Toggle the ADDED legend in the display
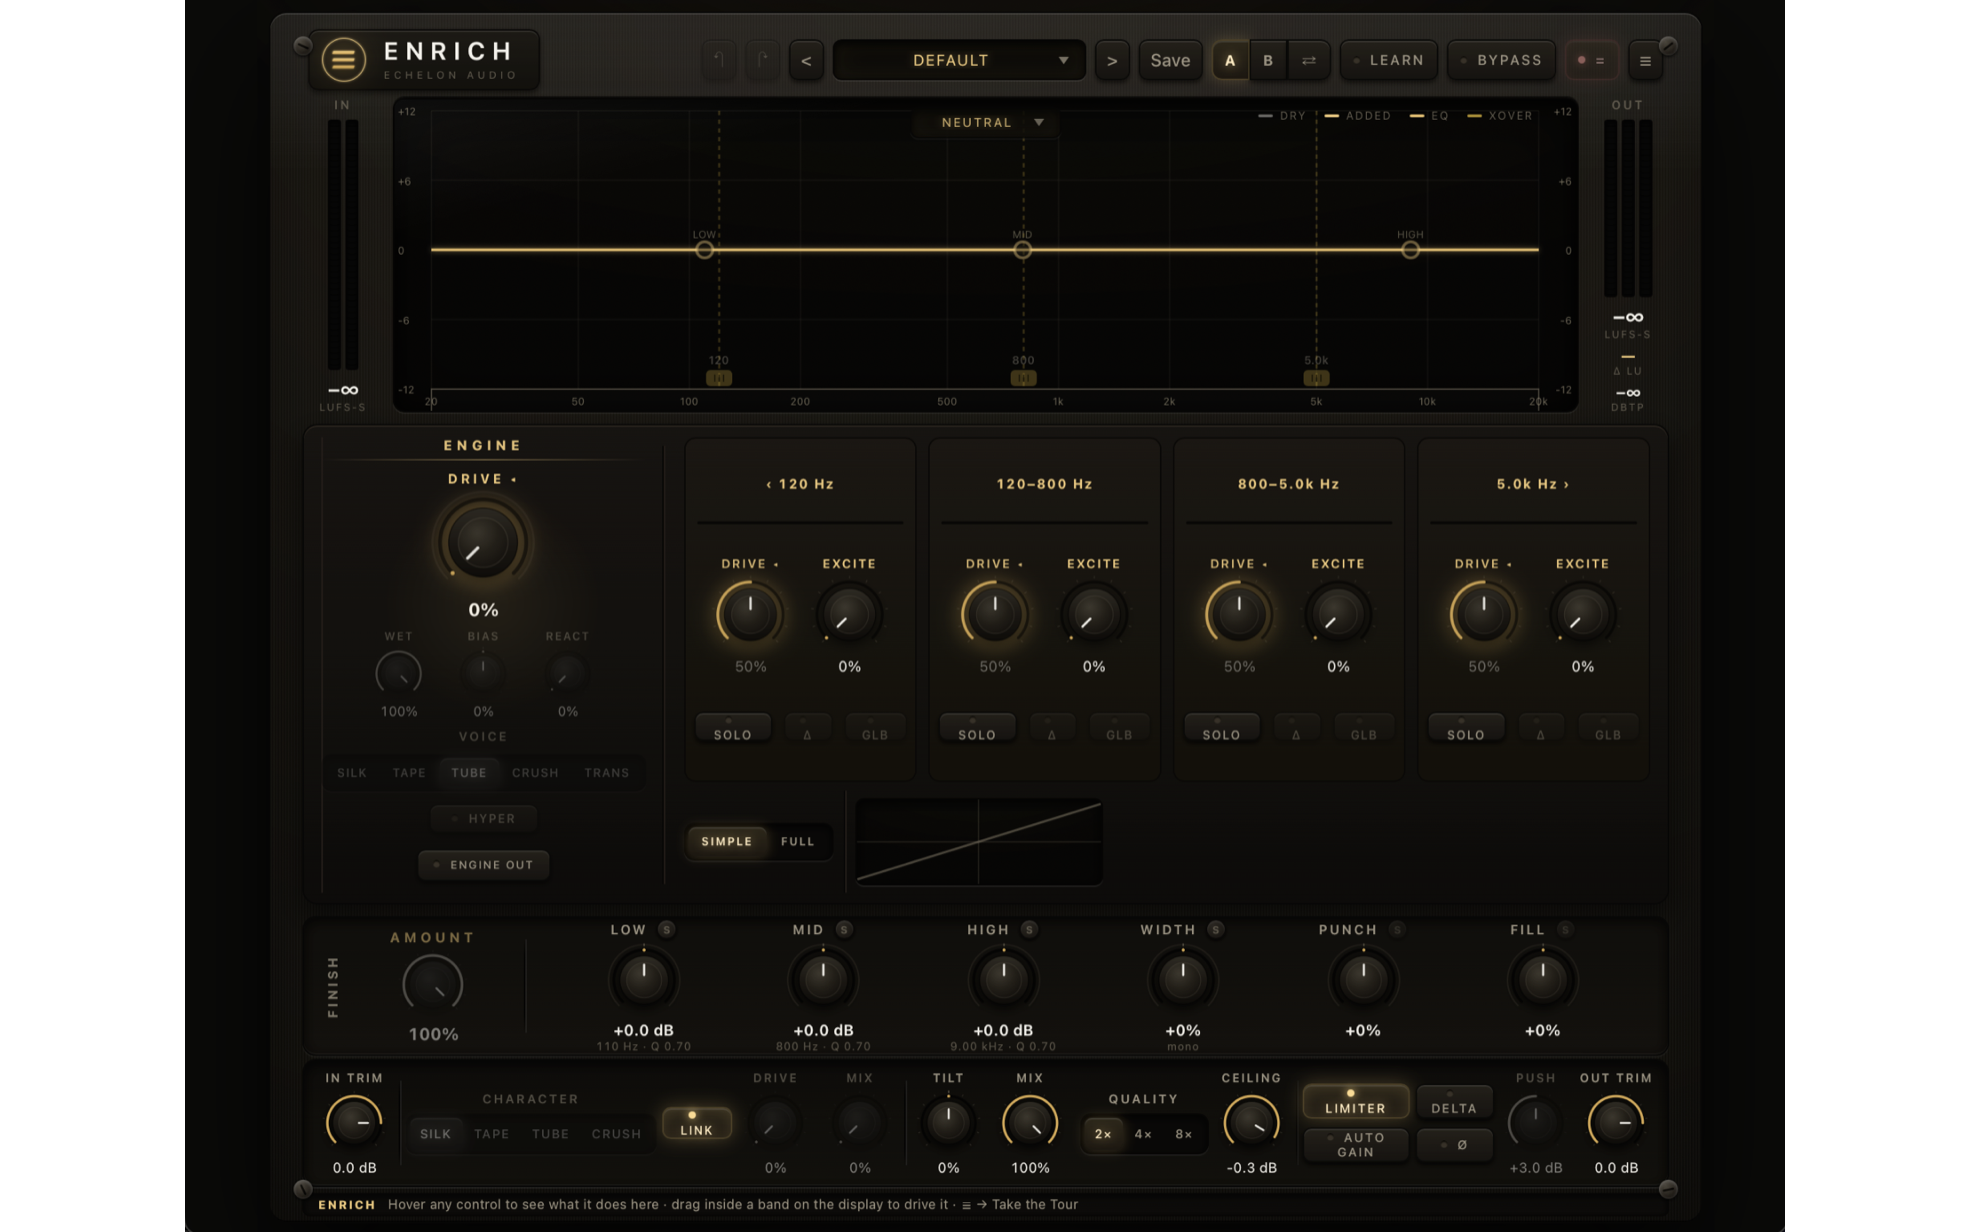This screenshot has height=1232, width=1971. coord(1358,116)
